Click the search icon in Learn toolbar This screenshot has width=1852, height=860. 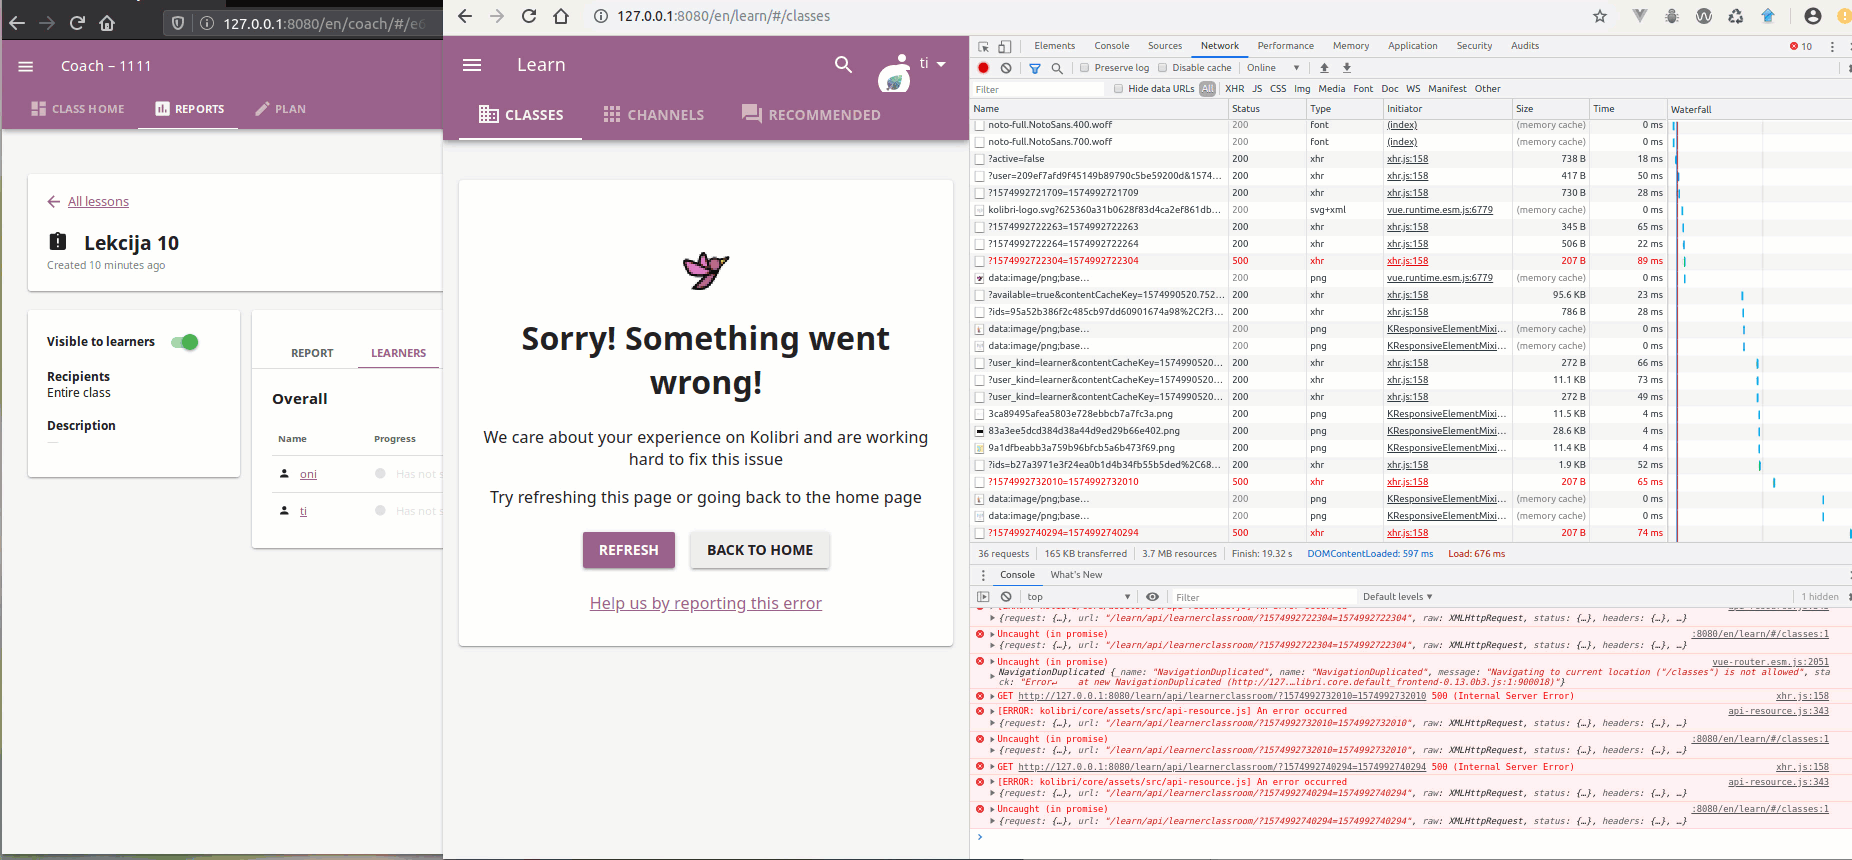[x=843, y=64]
